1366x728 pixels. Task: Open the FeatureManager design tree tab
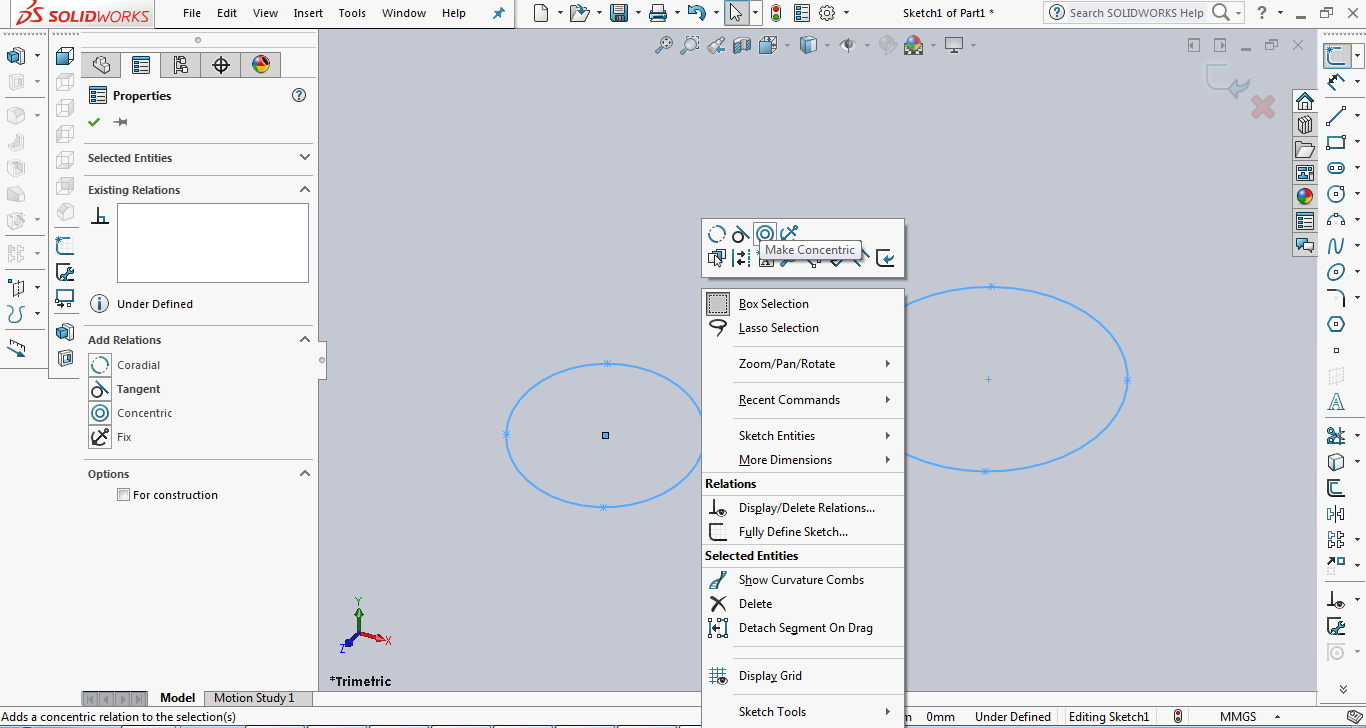[101, 65]
